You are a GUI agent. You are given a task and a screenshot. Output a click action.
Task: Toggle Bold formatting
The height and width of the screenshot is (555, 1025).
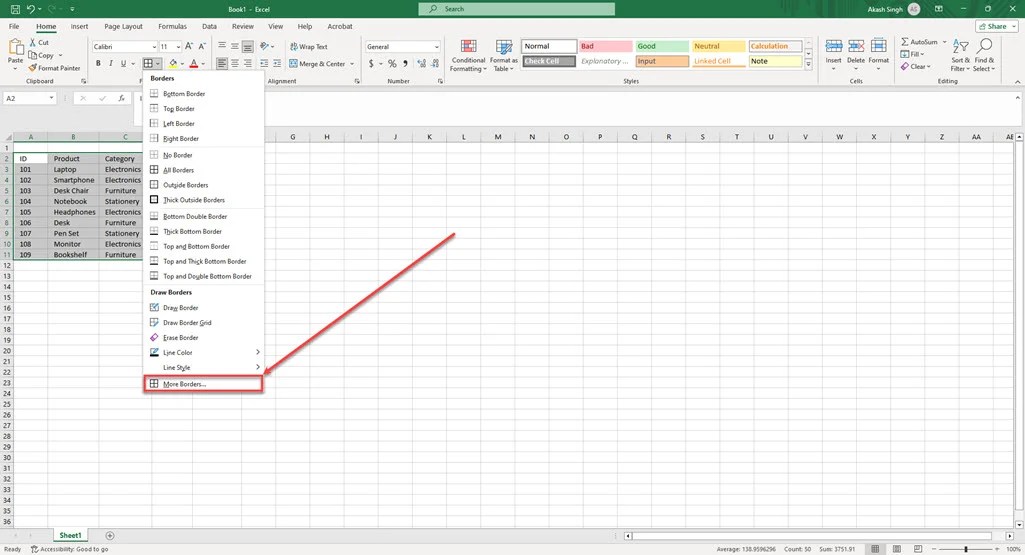click(98, 63)
